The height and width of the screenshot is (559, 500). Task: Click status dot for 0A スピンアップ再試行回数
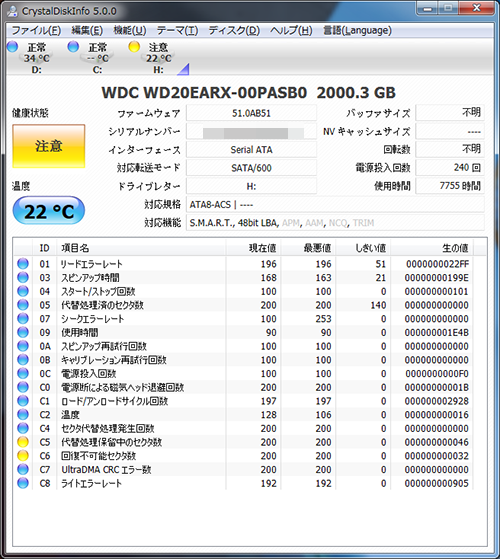tap(23, 346)
